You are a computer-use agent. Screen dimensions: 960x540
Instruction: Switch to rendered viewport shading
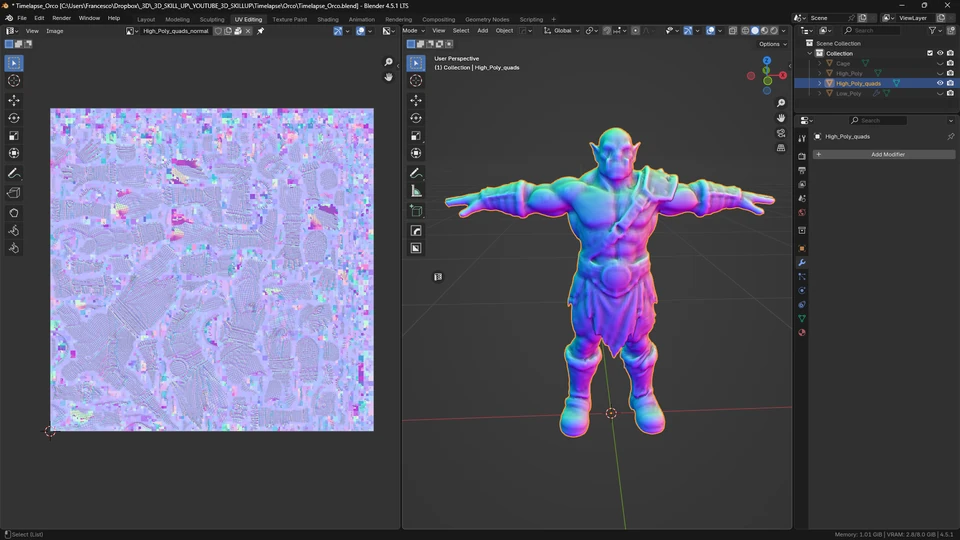(774, 31)
